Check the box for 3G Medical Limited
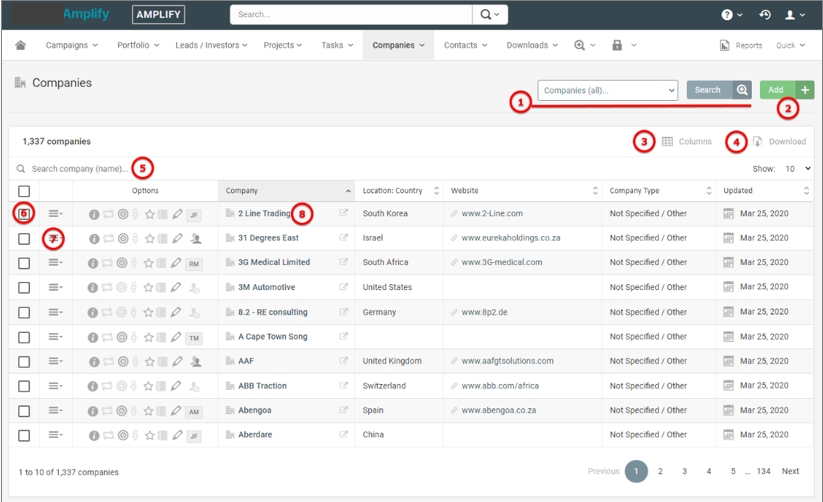823x502 pixels. 24,263
